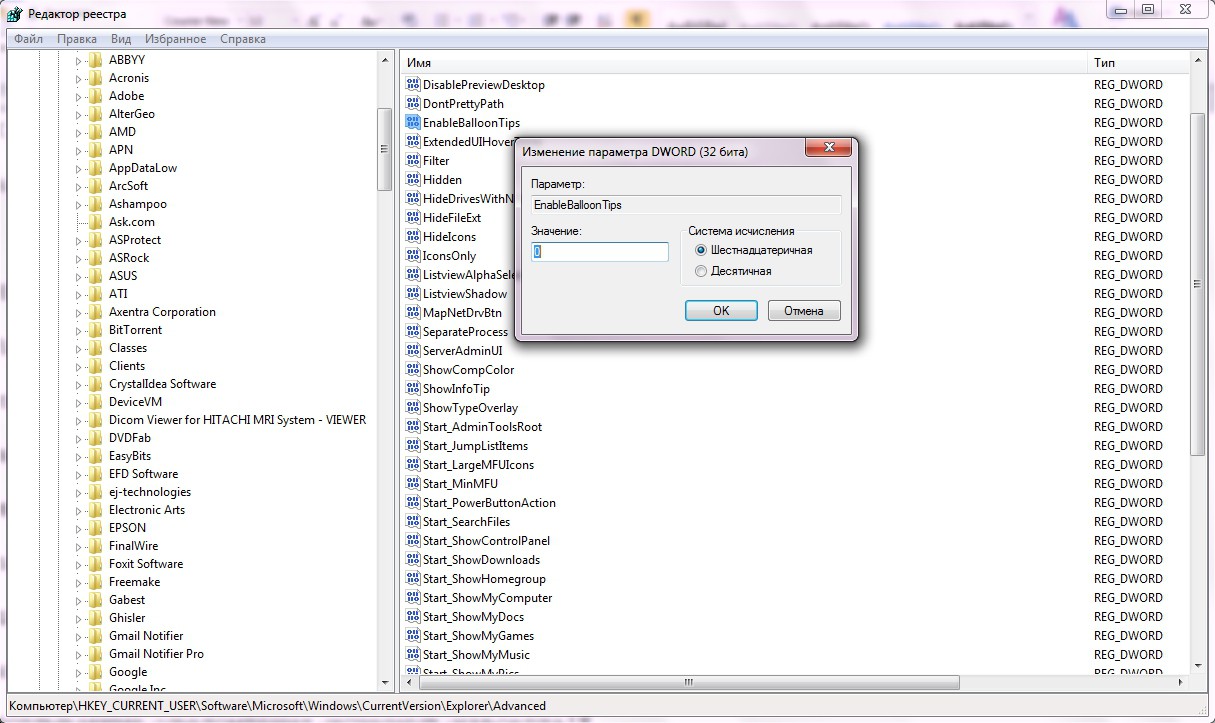
Task: Select the Шестнадцатеричная radio button
Action: (701, 251)
